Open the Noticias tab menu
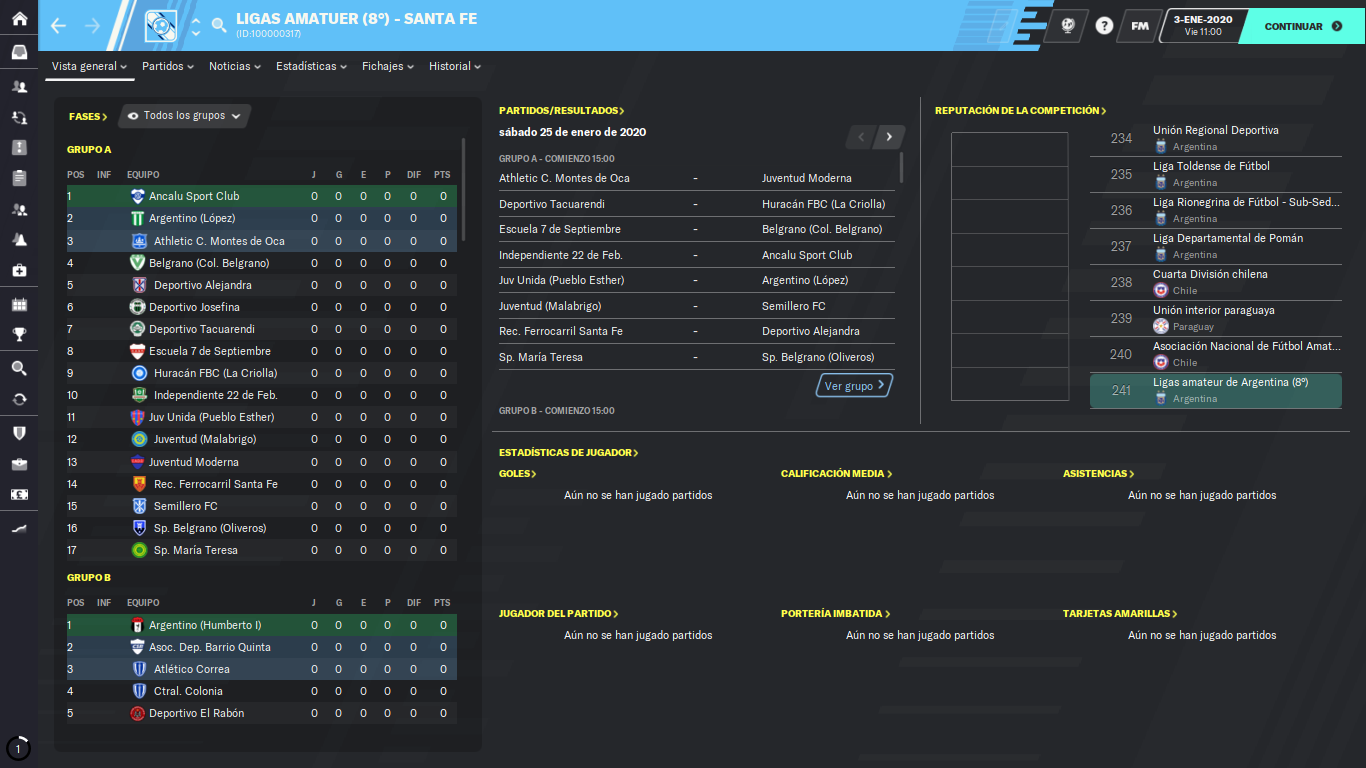1366x768 pixels. tap(235, 66)
